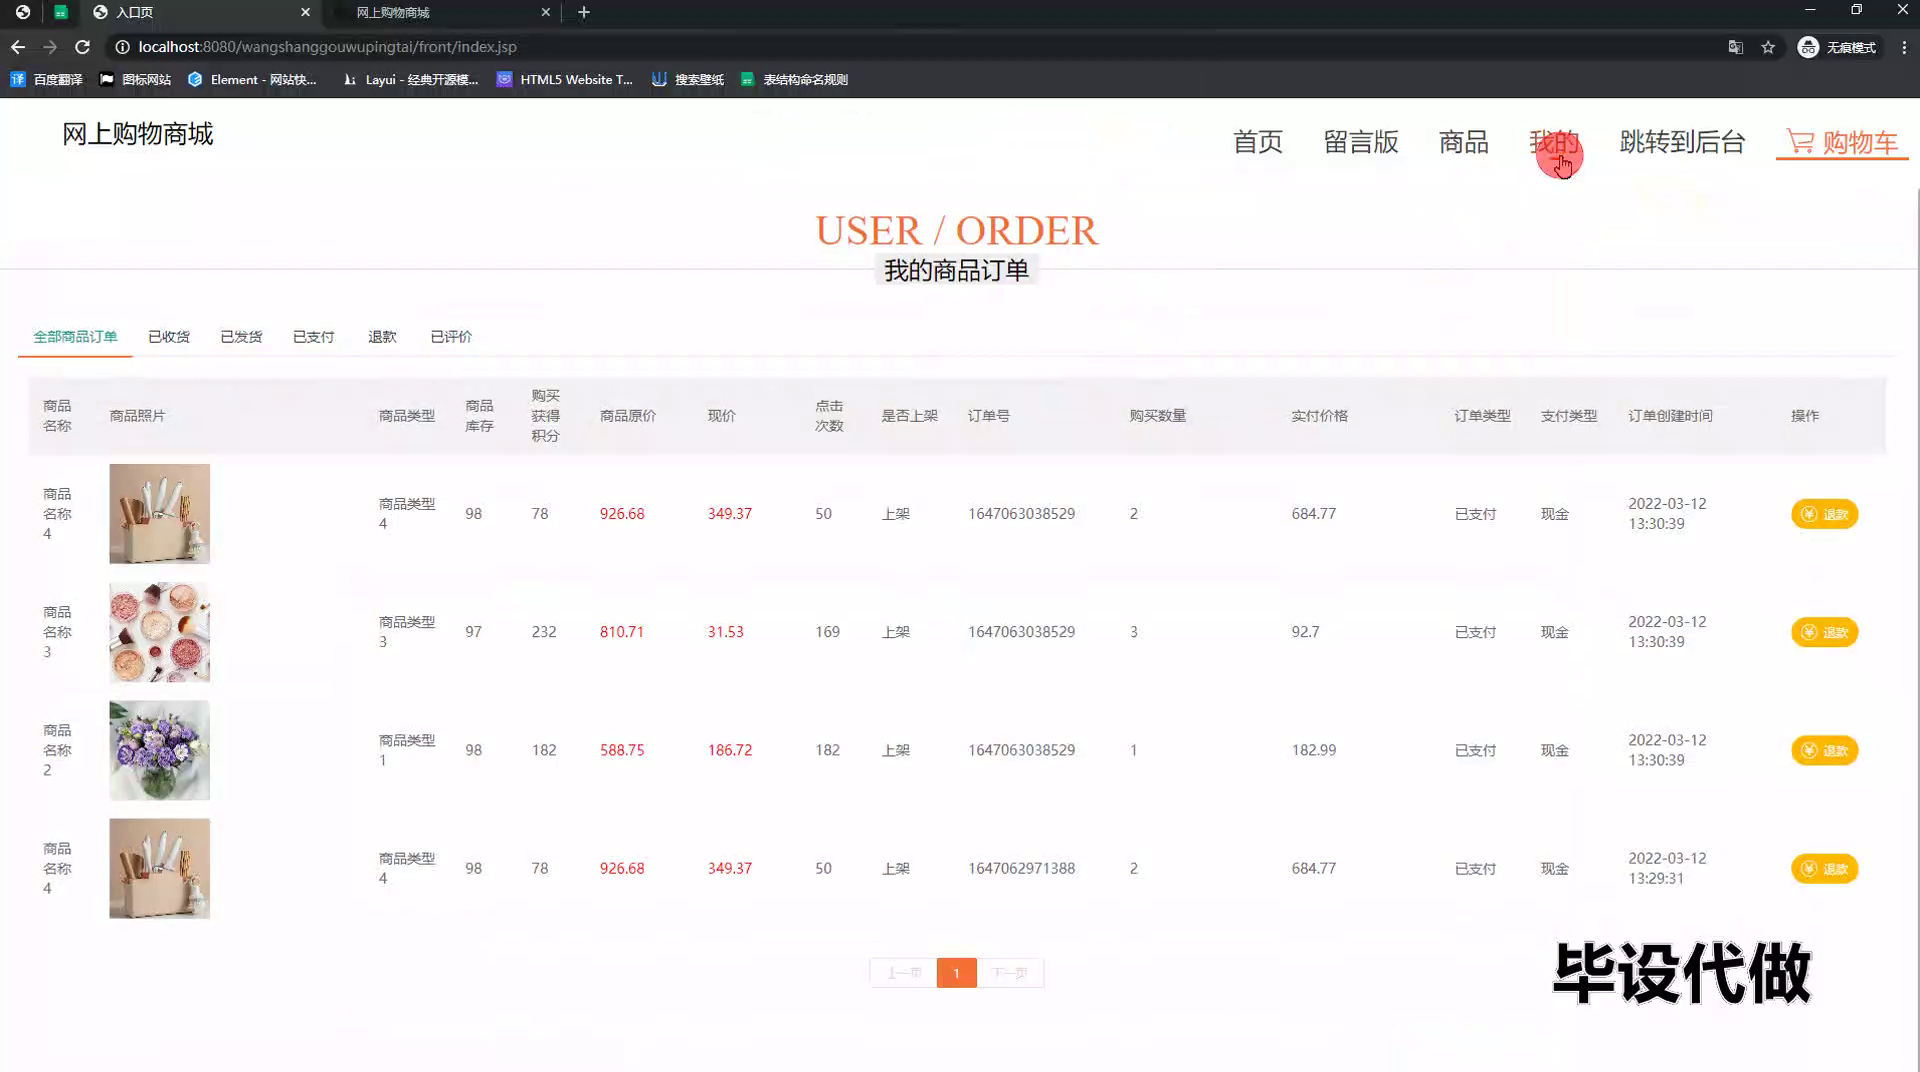
Task: Close the 入口页 tab
Action: pos(305,12)
